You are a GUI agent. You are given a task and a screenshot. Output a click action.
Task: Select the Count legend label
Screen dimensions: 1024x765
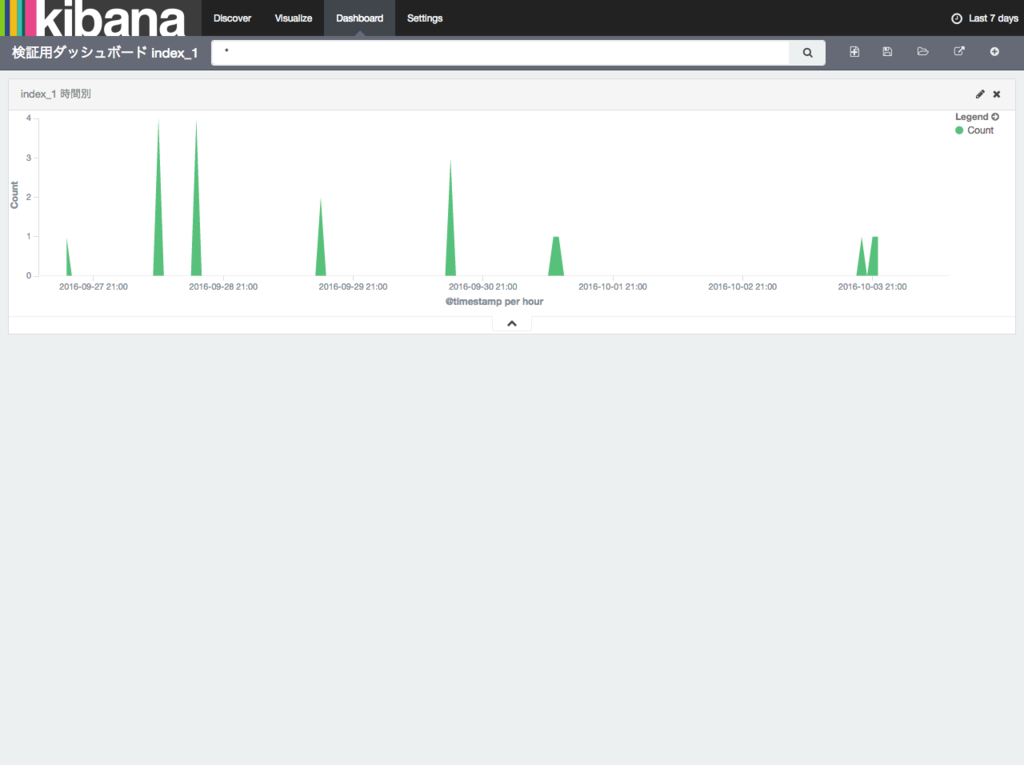point(980,130)
